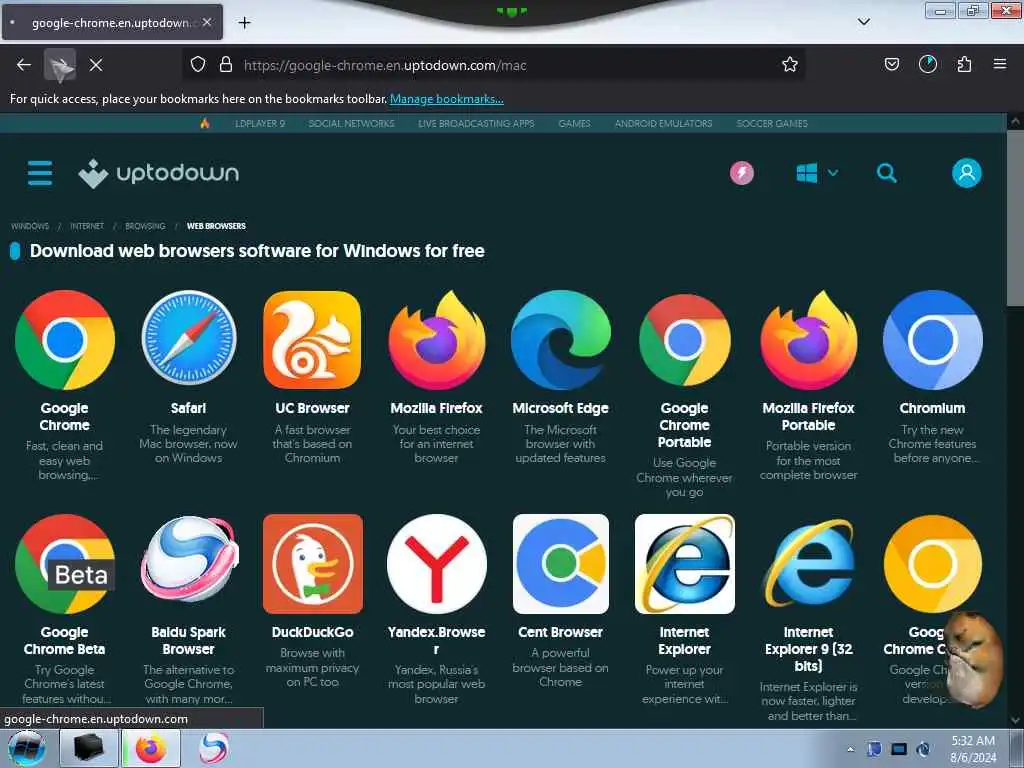The width and height of the screenshot is (1024, 768).
Task: Go back to the previous page
Action: [24, 65]
